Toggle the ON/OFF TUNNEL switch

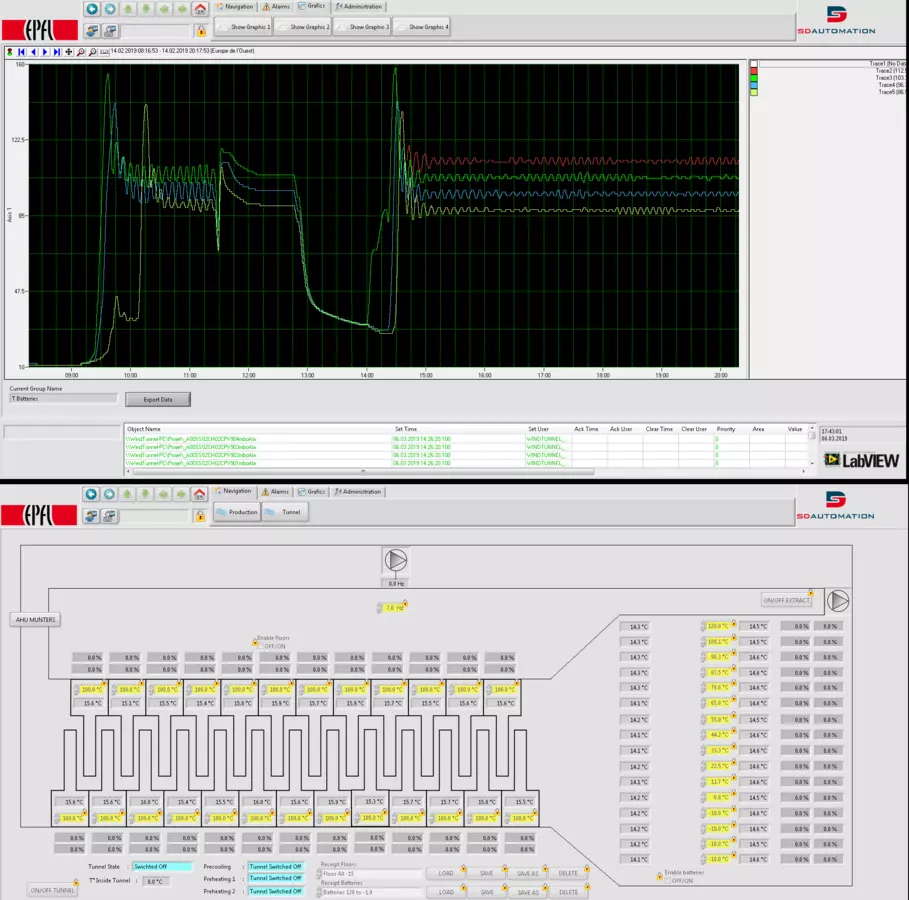point(52,890)
